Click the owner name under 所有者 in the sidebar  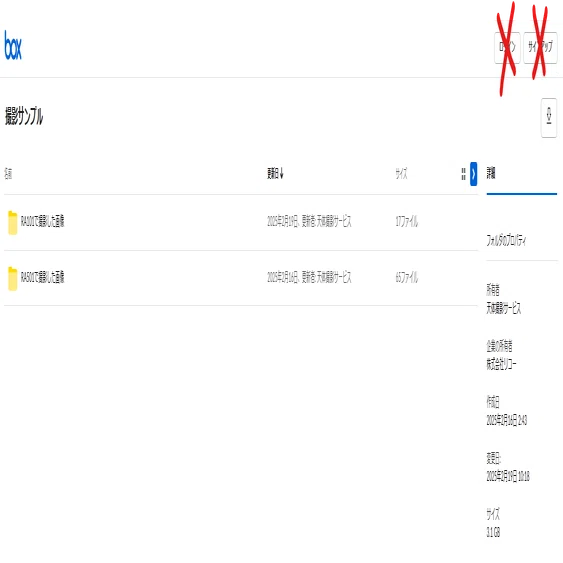click(x=503, y=308)
